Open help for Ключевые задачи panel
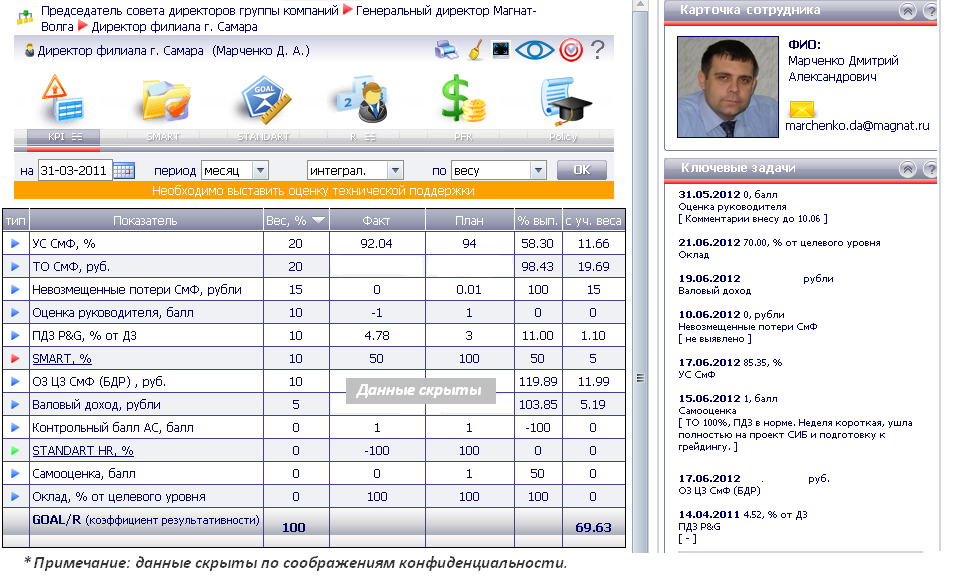 click(931, 169)
